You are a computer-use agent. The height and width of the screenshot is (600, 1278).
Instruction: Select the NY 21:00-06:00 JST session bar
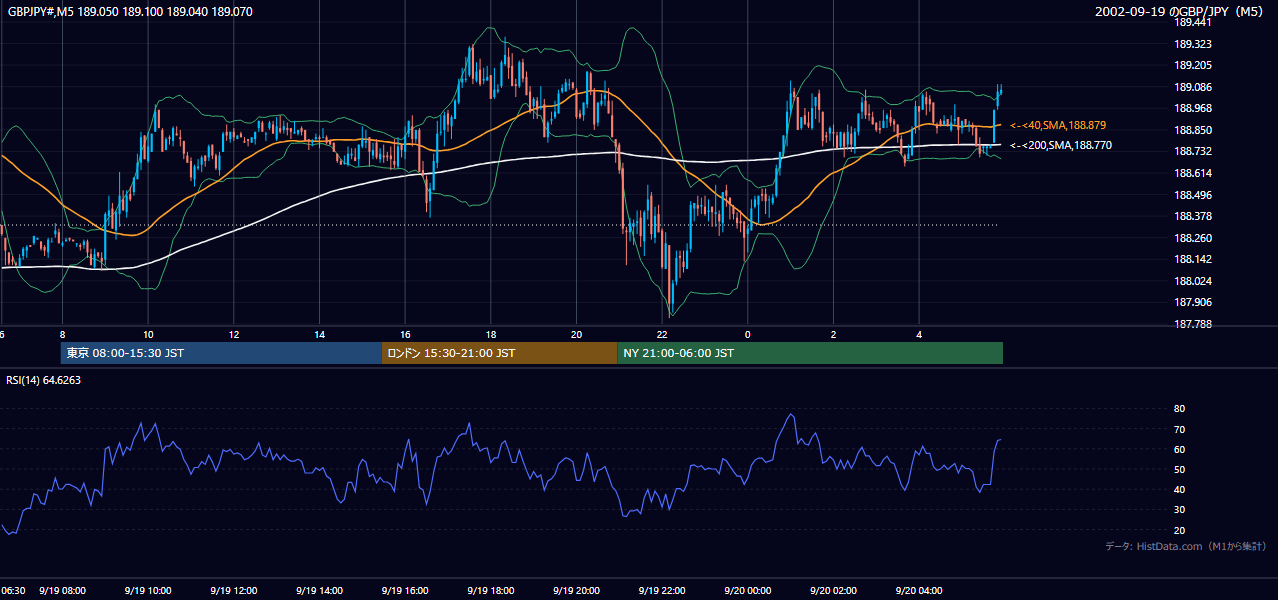click(810, 353)
